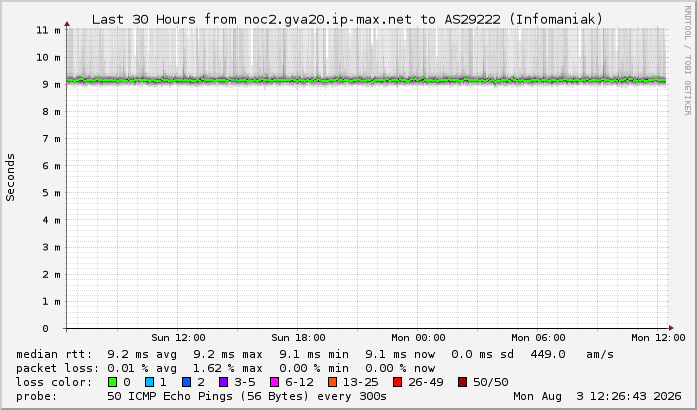Click the timestamp 'Mon Aug 3 12:26:43 2026'
This screenshot has height=410, width=697.
click(597, 396)
